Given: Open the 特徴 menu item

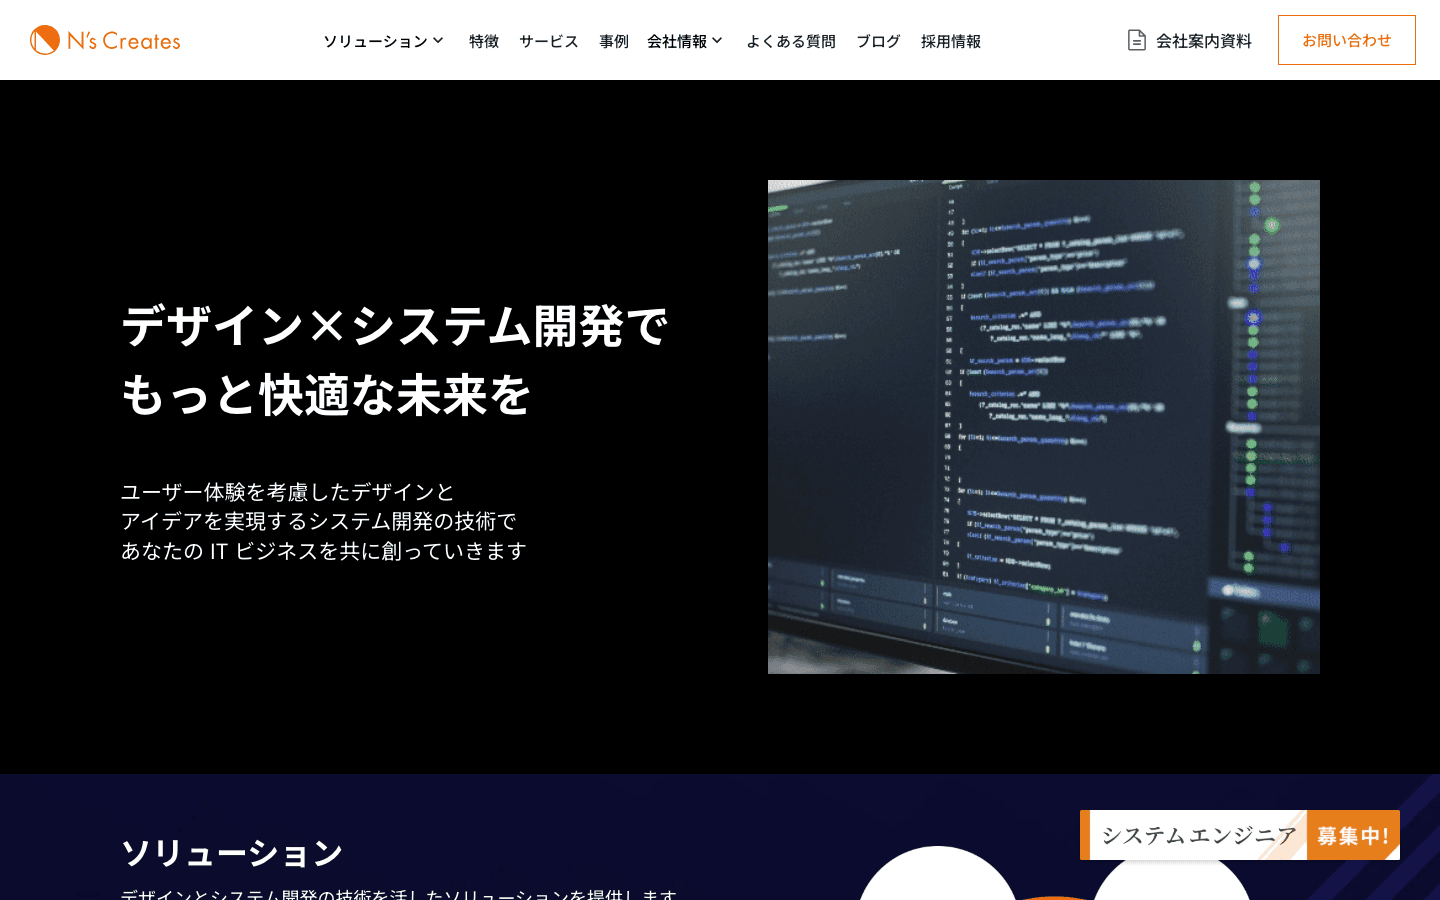Looking at the screenshot, I should tap(484, 41).
